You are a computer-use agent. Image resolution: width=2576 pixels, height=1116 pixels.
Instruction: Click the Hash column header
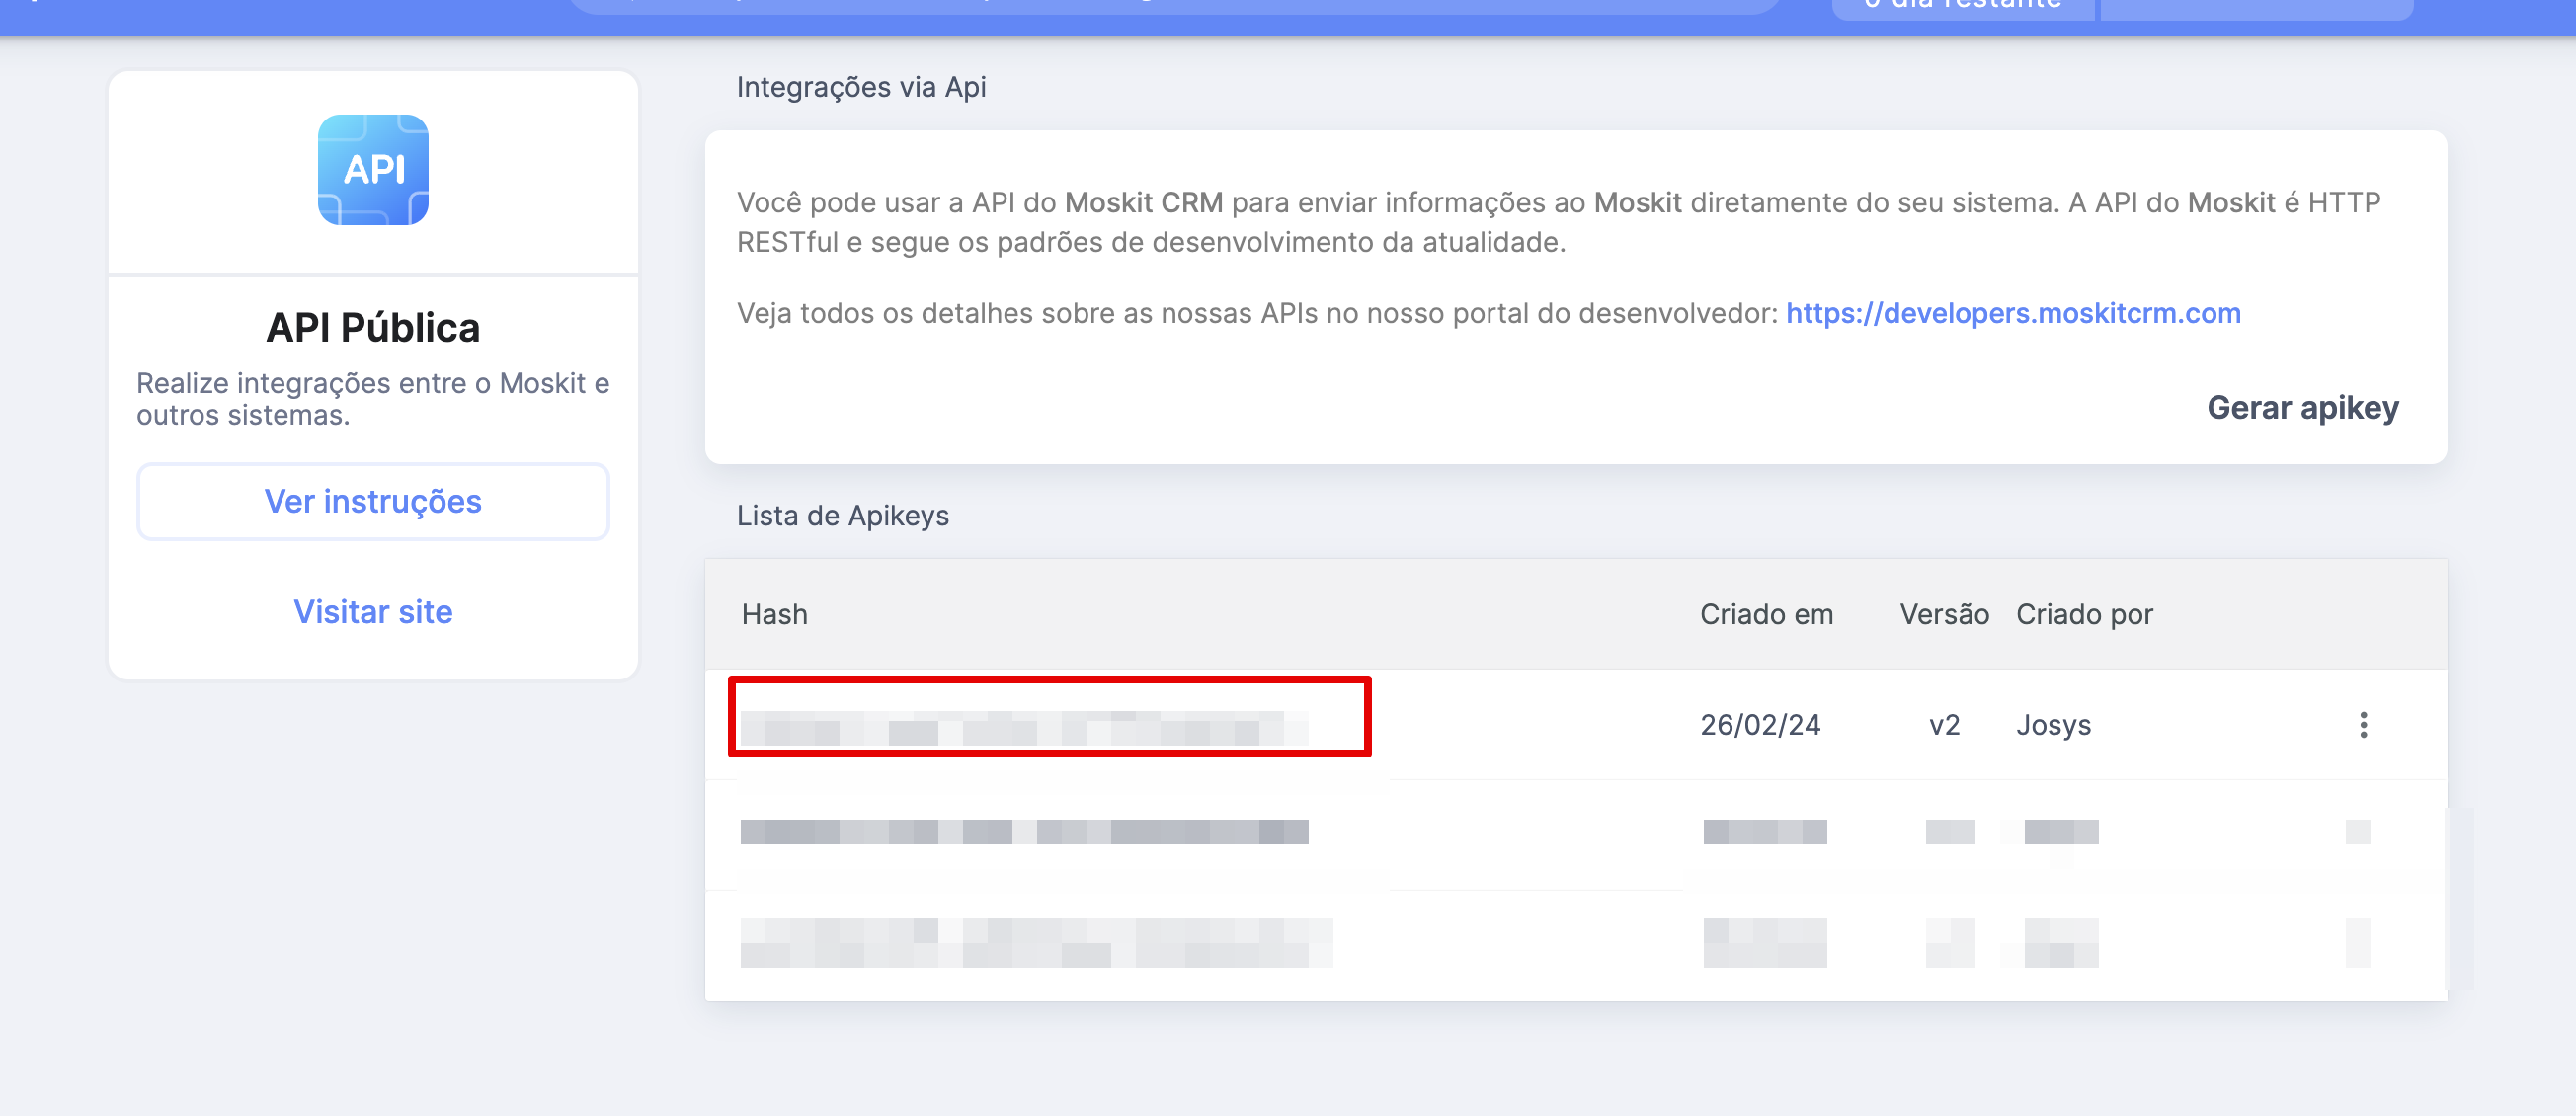pyautogui.click(x=774, y=614)
